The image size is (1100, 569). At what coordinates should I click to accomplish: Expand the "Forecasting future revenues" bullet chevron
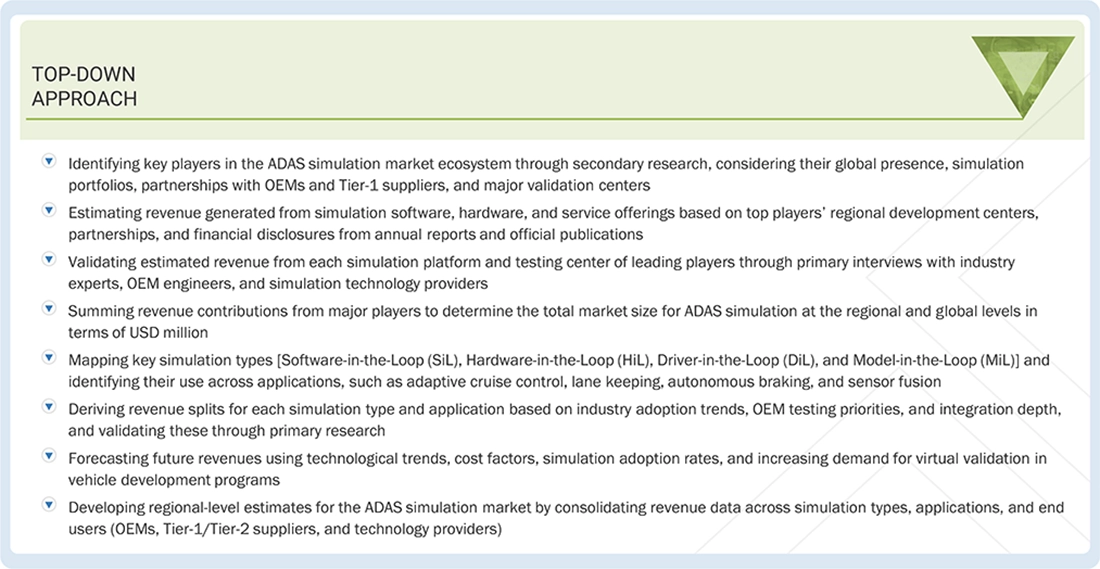48,456
